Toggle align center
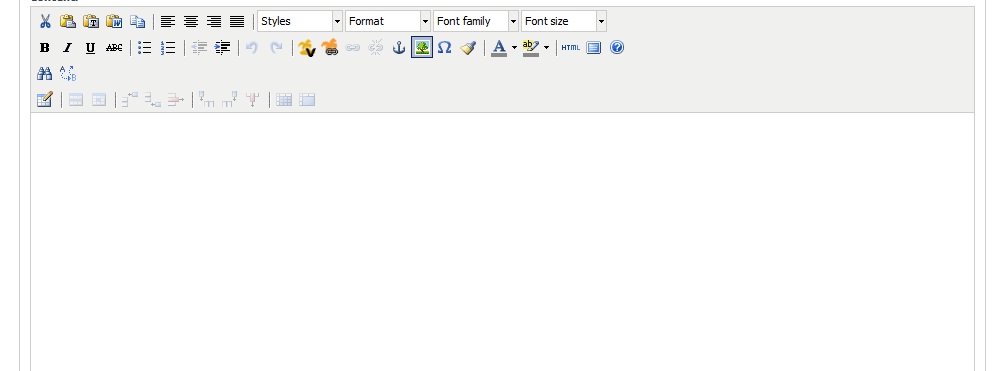Image resolution: width=1000 pixels, height=371 pixels. (191, 21)
